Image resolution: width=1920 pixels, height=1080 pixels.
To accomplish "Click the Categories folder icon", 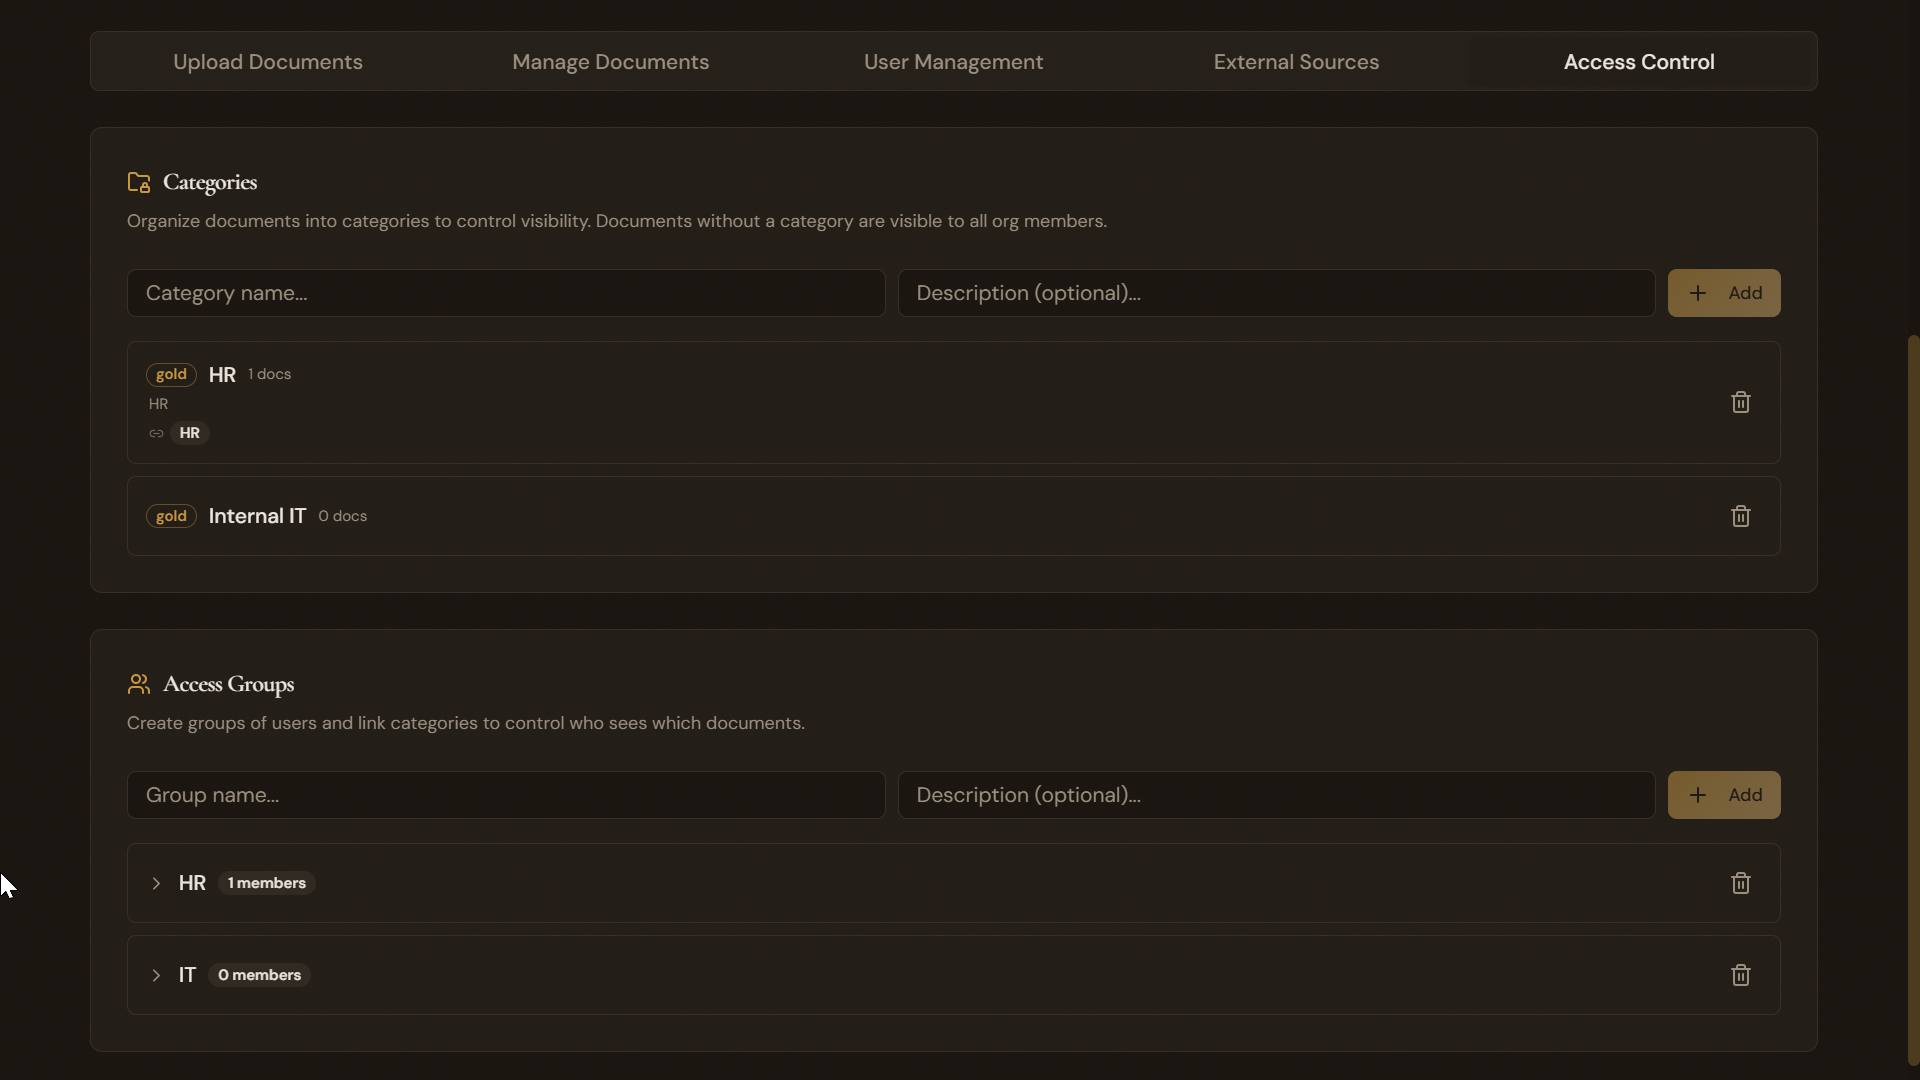I will pos(139,183).
